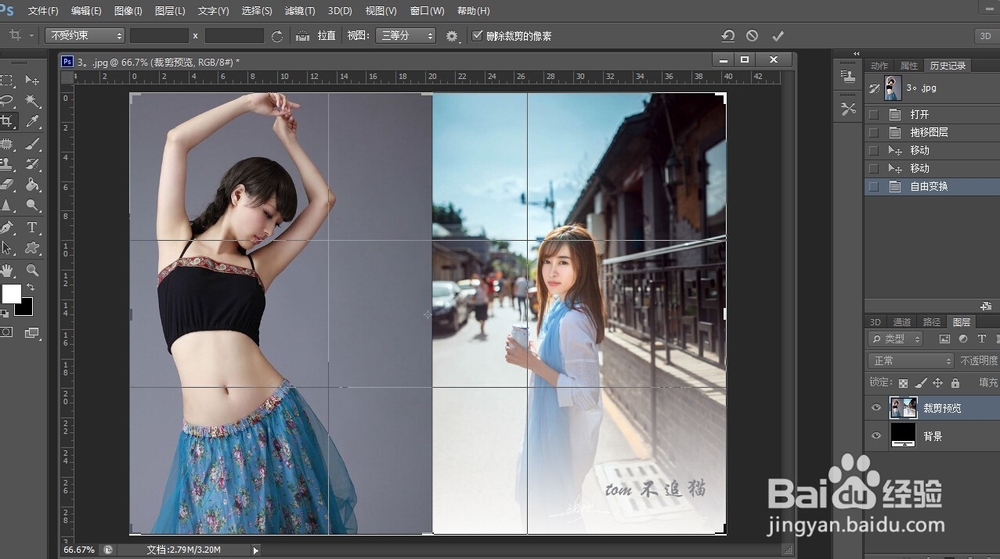1000x559 pixels.
Task: Click the Straighten tool icon
Action: (x=303, y=36)
